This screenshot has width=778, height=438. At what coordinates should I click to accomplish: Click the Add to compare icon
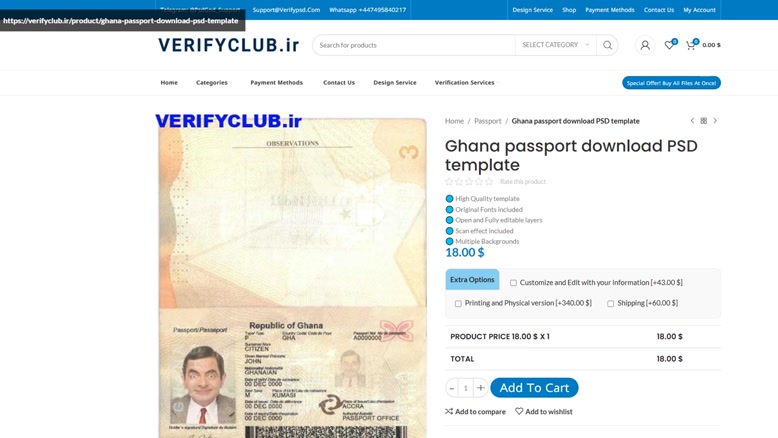[449, 411]
